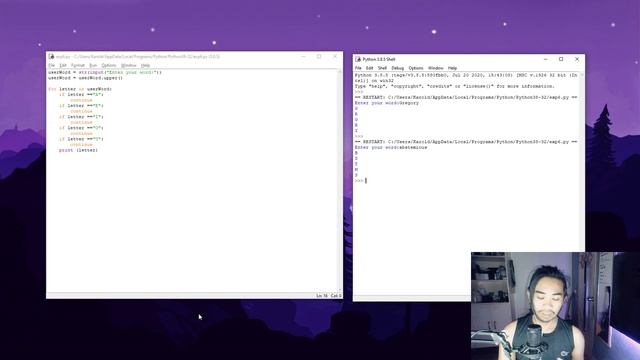Open the Run menu in the editor window
Viewport: 640px width, 360px height.
(93, 65)
